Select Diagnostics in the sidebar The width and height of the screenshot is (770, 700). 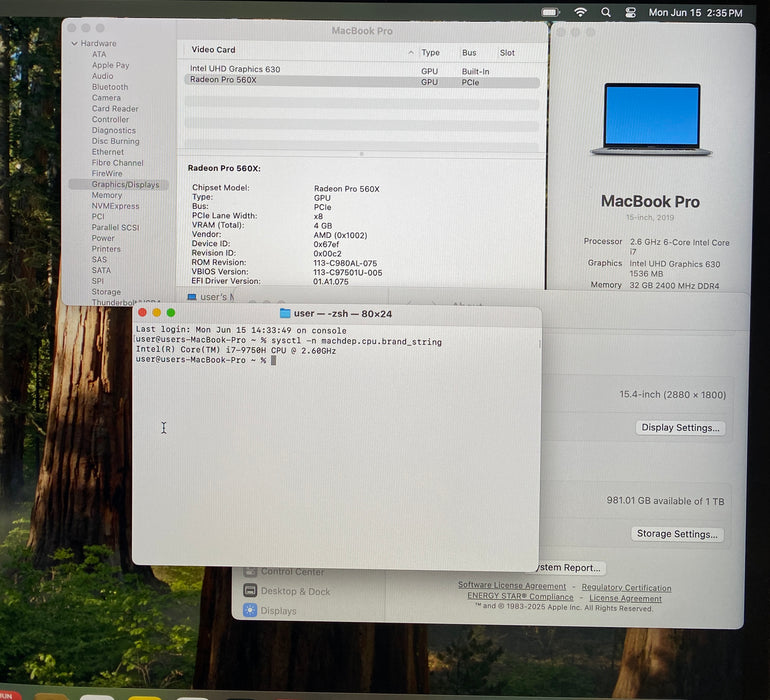pos(113,130)
